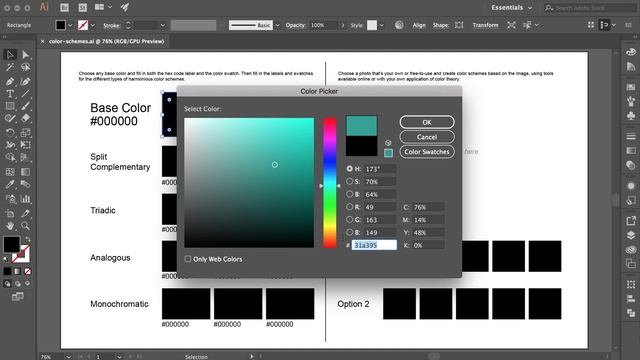
Task: Open the Transform panel link
Action: [x=485, y=25]
